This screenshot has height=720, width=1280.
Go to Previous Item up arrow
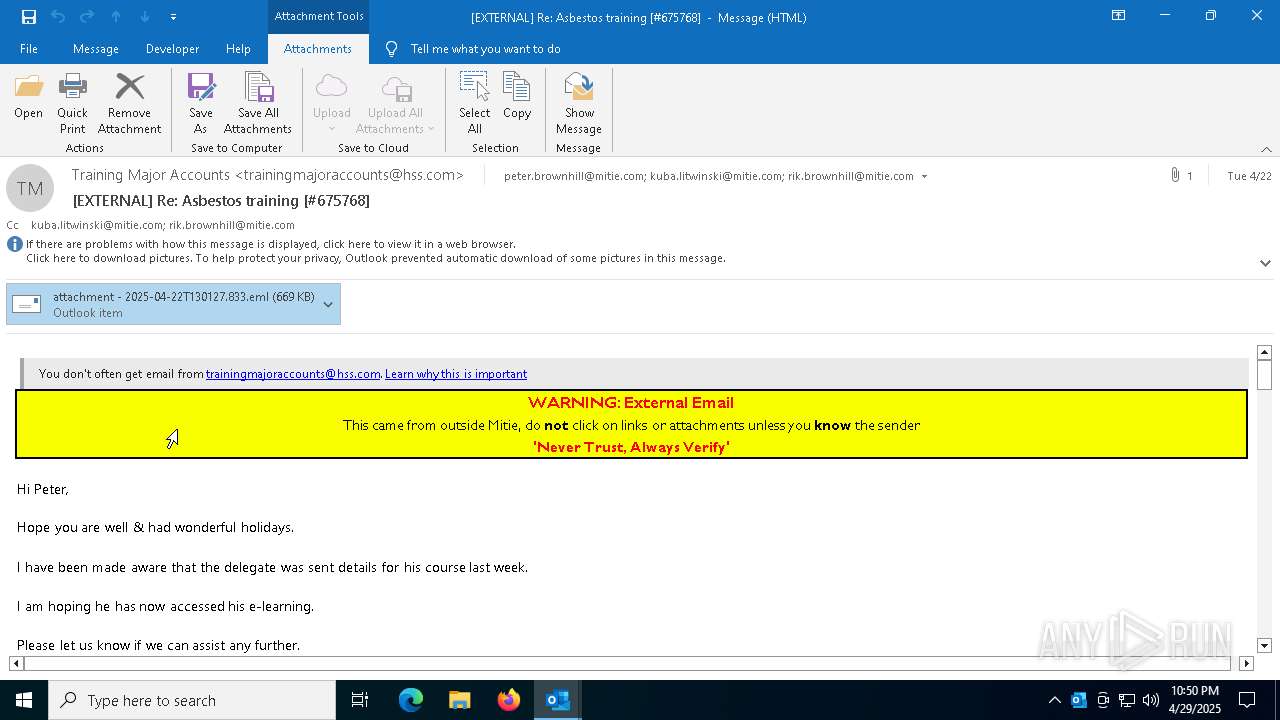click(x=116, y=16)
